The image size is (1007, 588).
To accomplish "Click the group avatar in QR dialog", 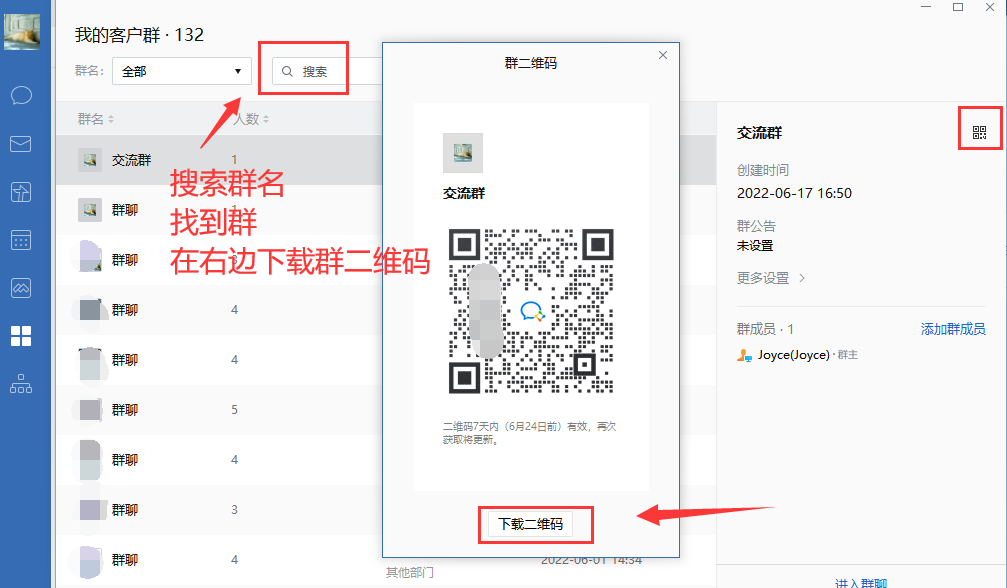I will pos(462,153).
